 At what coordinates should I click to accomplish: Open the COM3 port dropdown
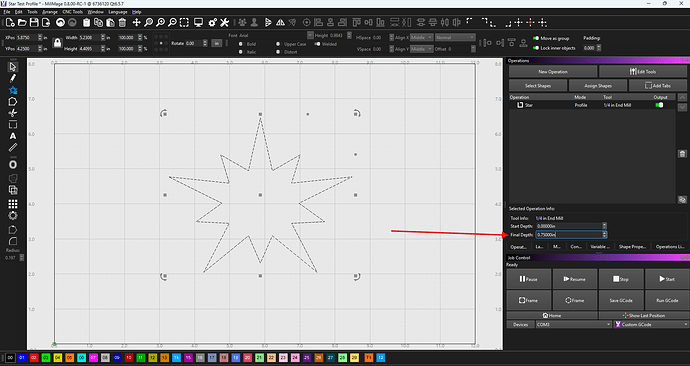[573, 325]
